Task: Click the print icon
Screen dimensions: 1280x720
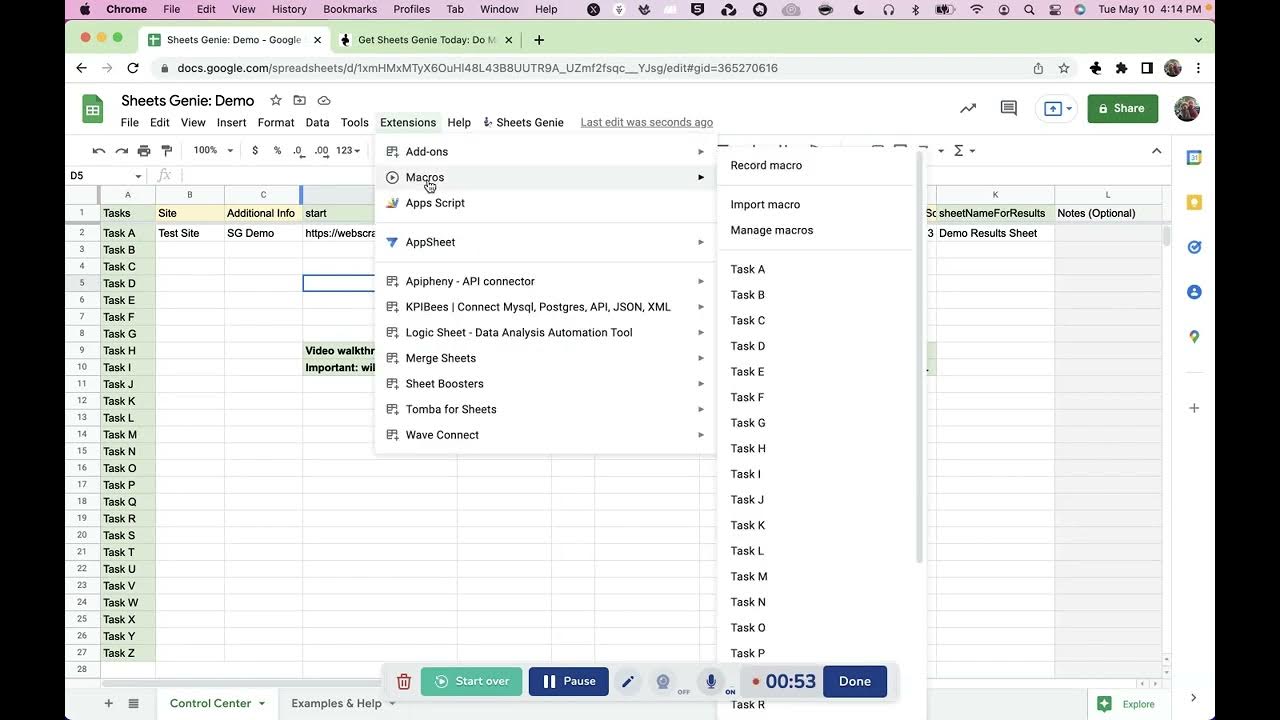Action: pos(144,151)
